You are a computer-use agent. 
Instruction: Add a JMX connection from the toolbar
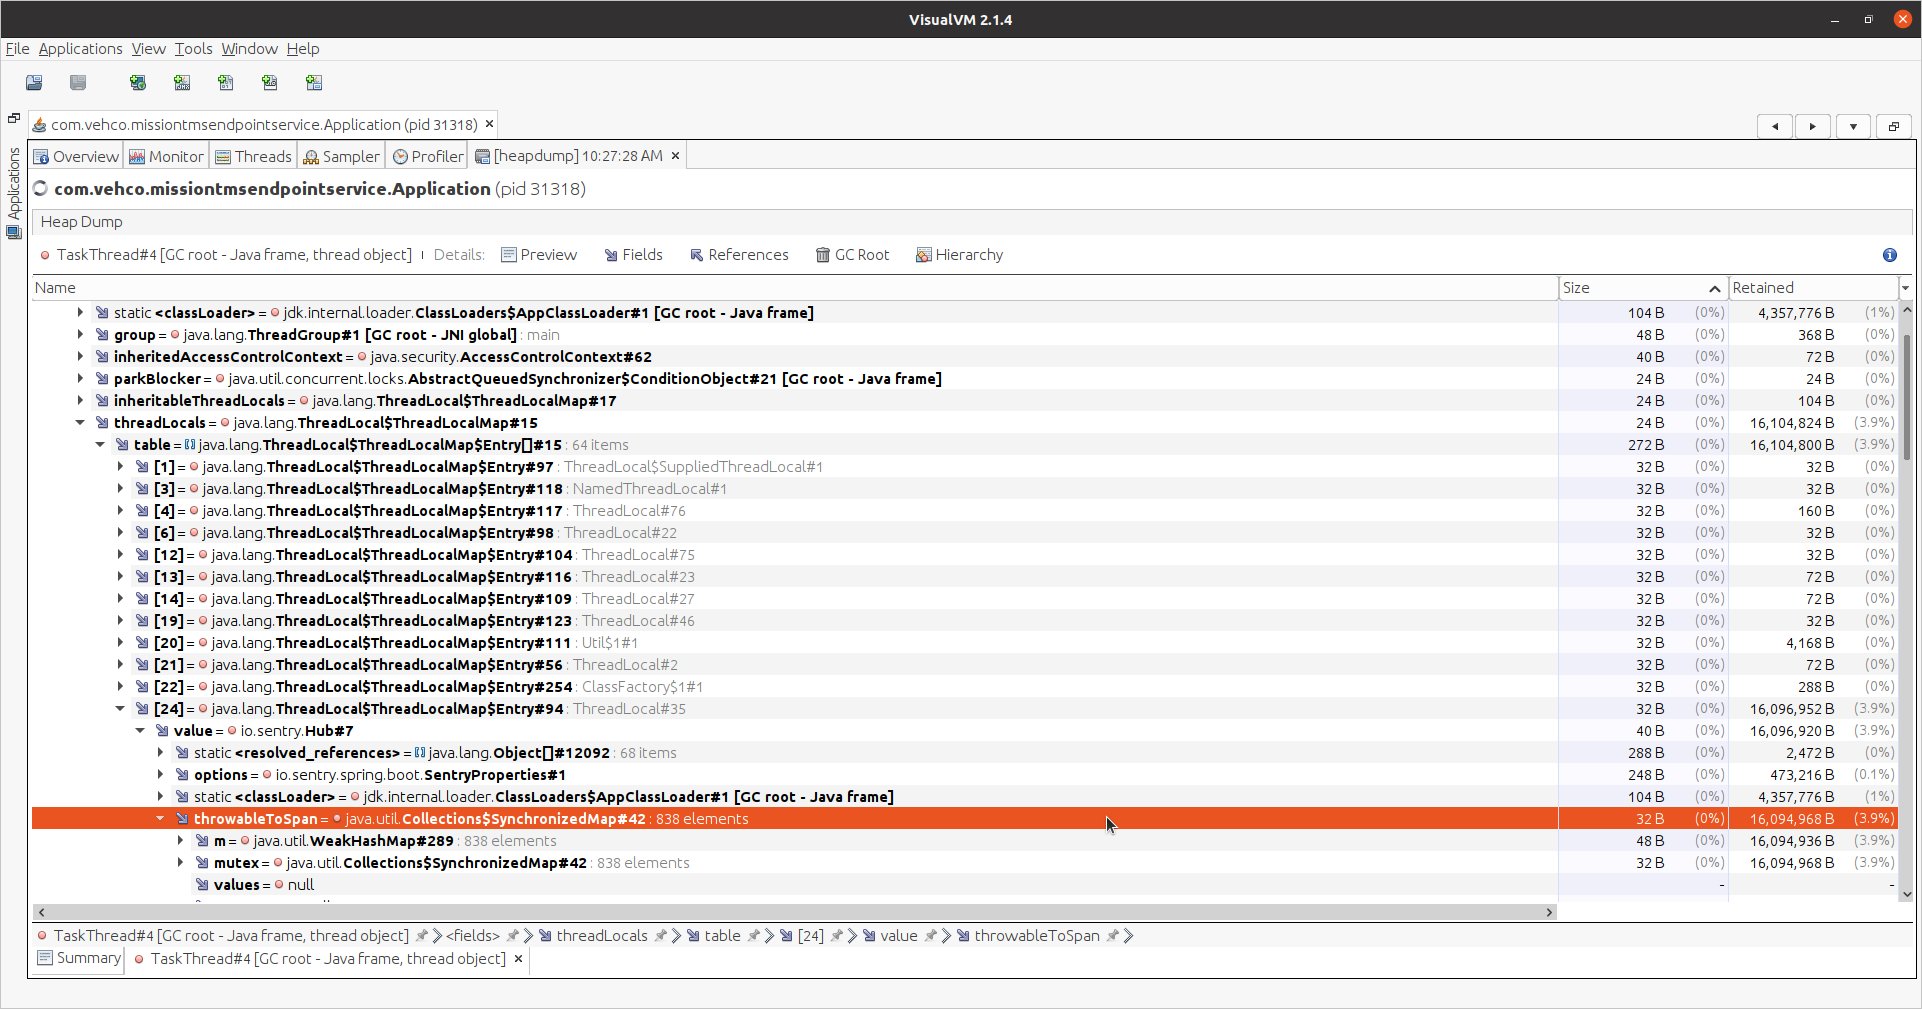pyautogui.click(x=181, y=83)
